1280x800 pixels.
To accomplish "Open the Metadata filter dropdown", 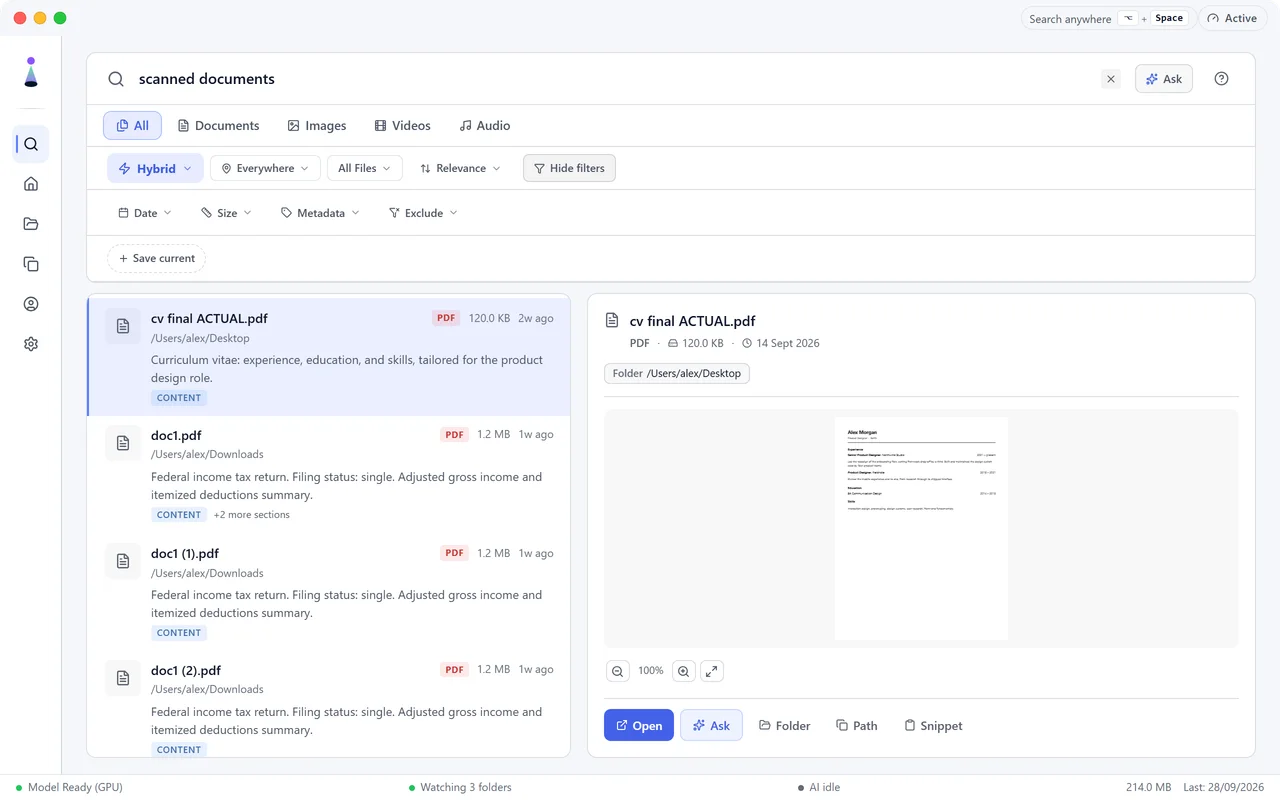I will pyautogui.click(x=320, y=213).
